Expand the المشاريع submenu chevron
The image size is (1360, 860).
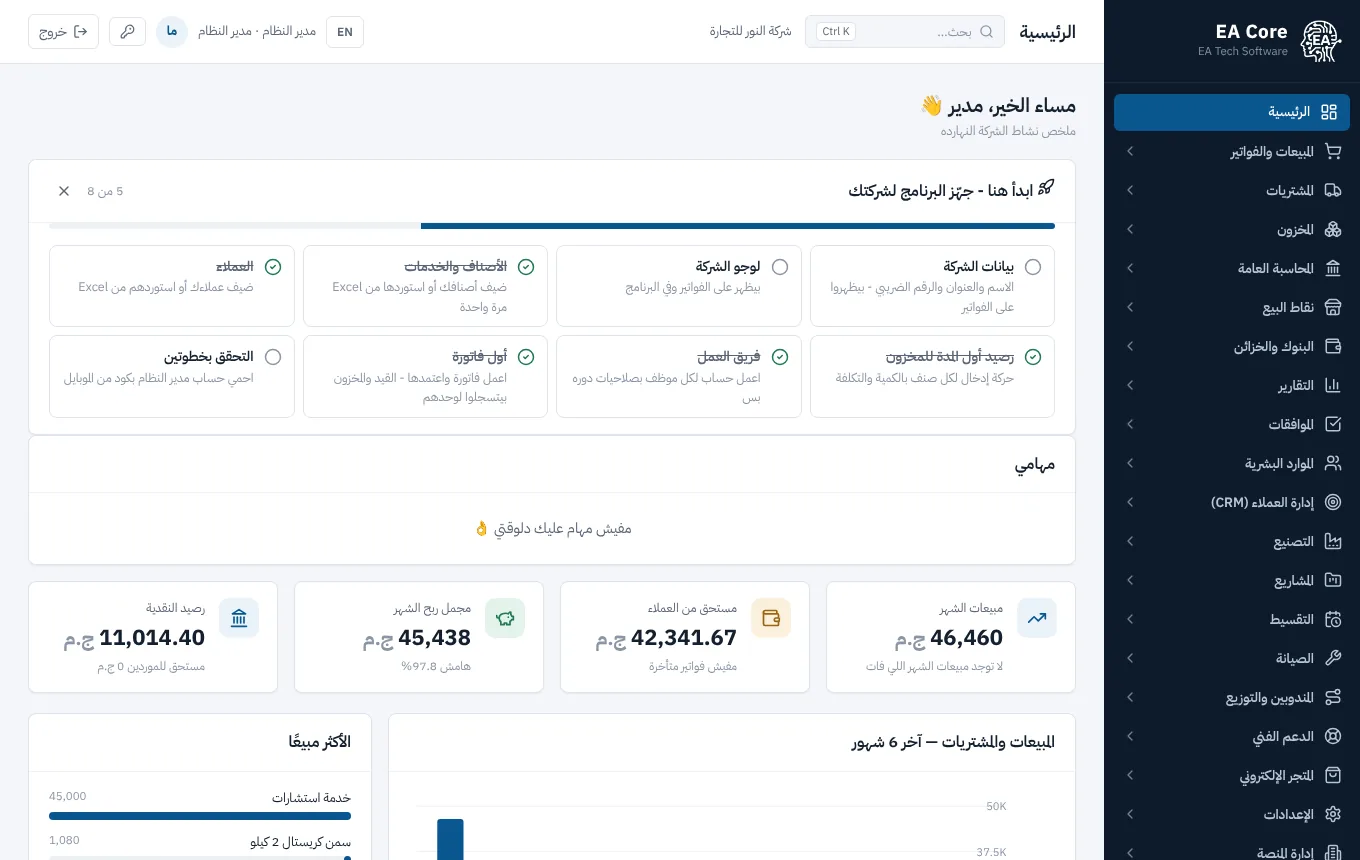(x=1130, y=581)
